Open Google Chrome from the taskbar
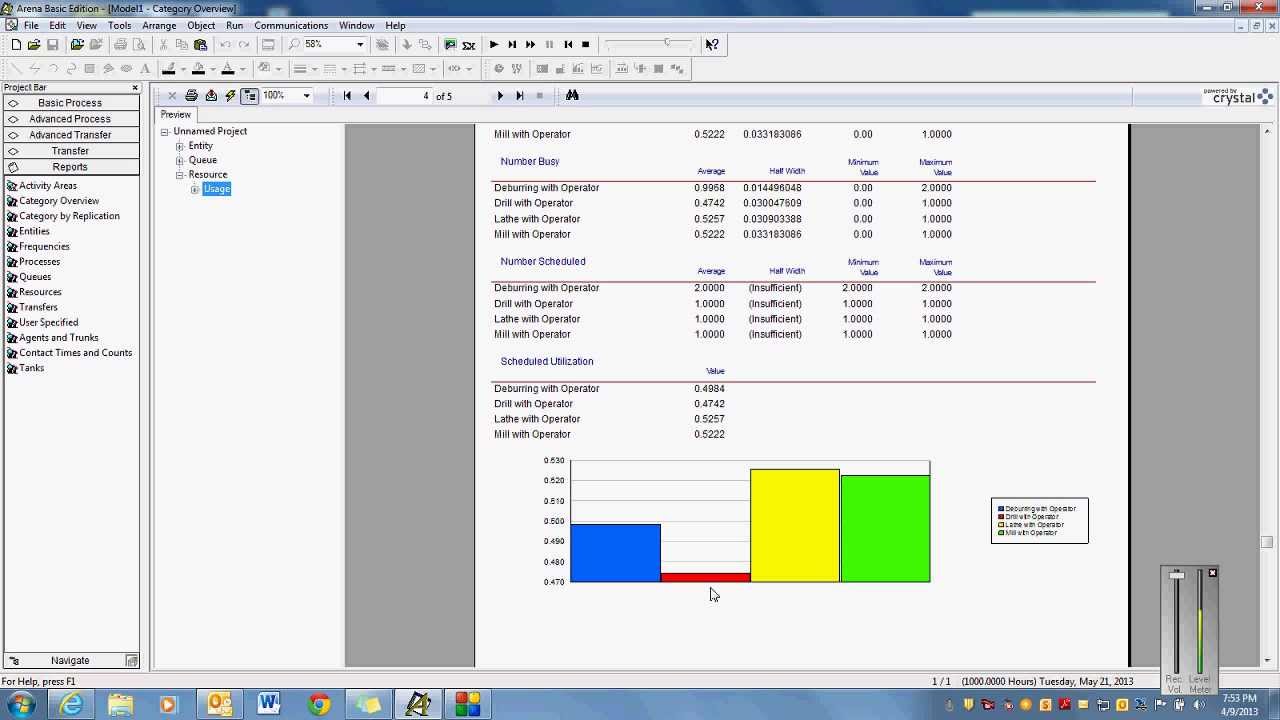This screenshot has height=720, width=1280. point(319,705)
